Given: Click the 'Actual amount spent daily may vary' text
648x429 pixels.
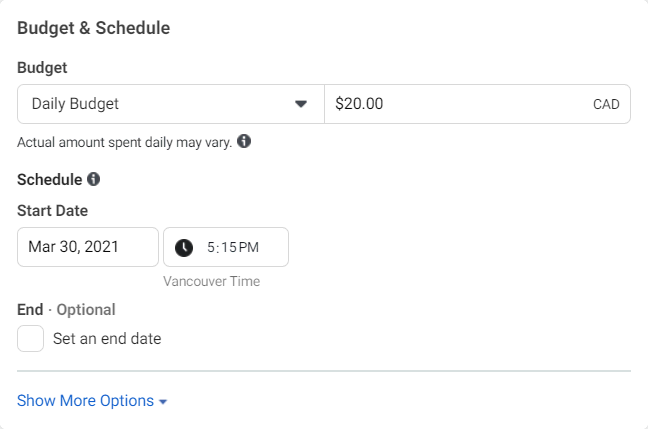Looking at the screenshot, I should coord(124,142).
